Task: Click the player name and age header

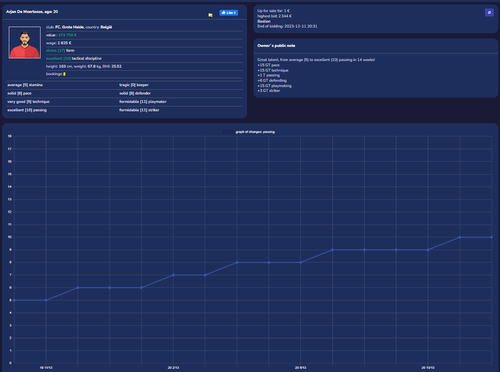Action: (32, 12)
